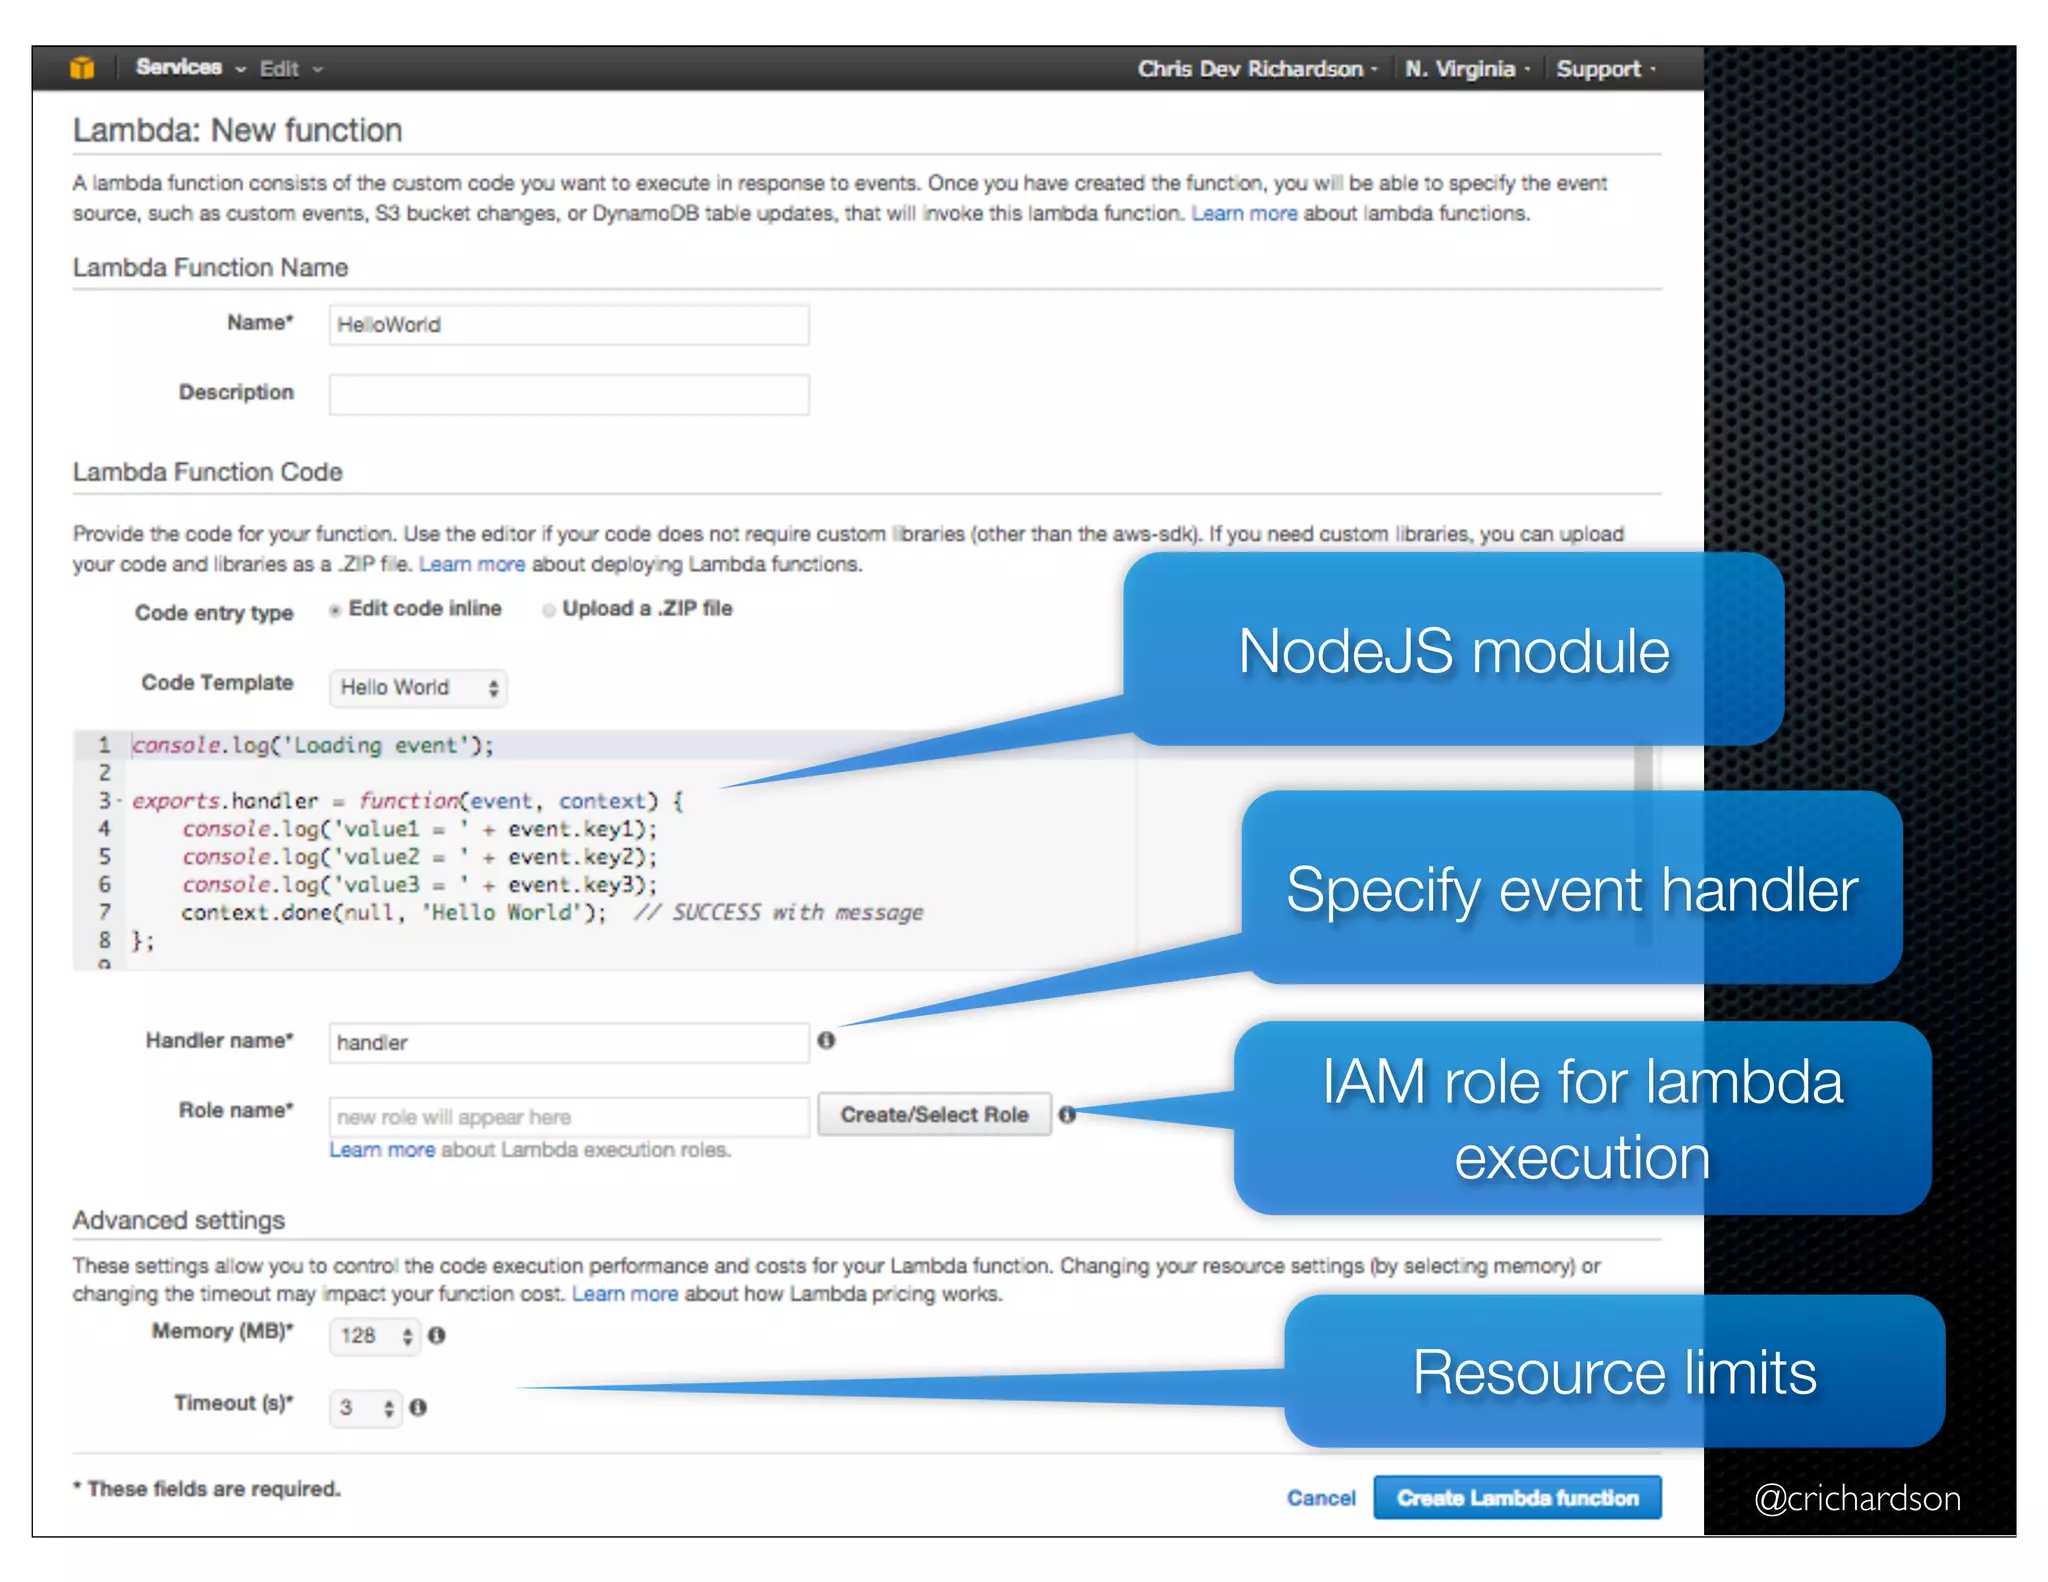Open the Edit menu in top bar
This screenshot has height=1582, width=2048.
(290, 69)
